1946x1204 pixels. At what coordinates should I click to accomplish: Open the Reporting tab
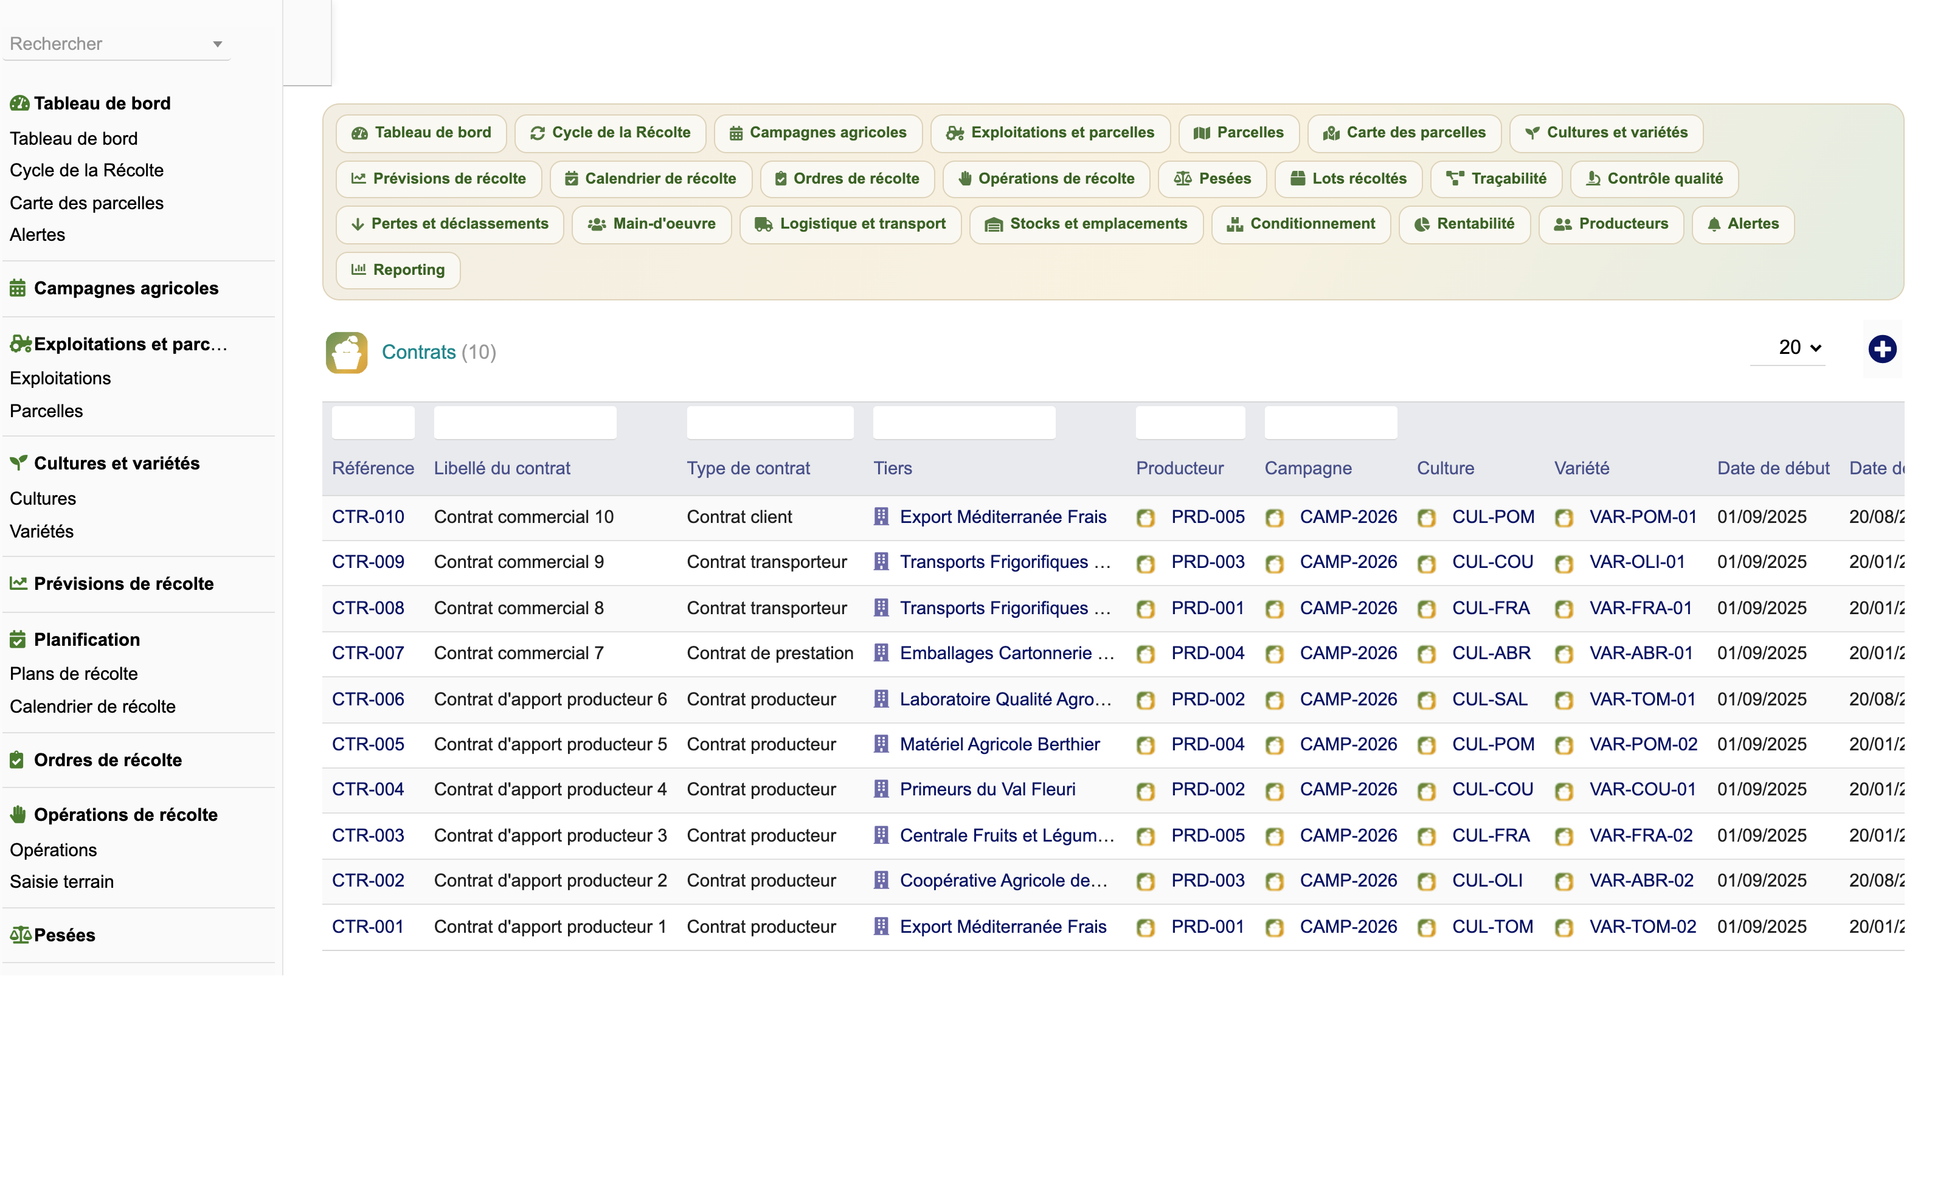click(x=398, y=270)
